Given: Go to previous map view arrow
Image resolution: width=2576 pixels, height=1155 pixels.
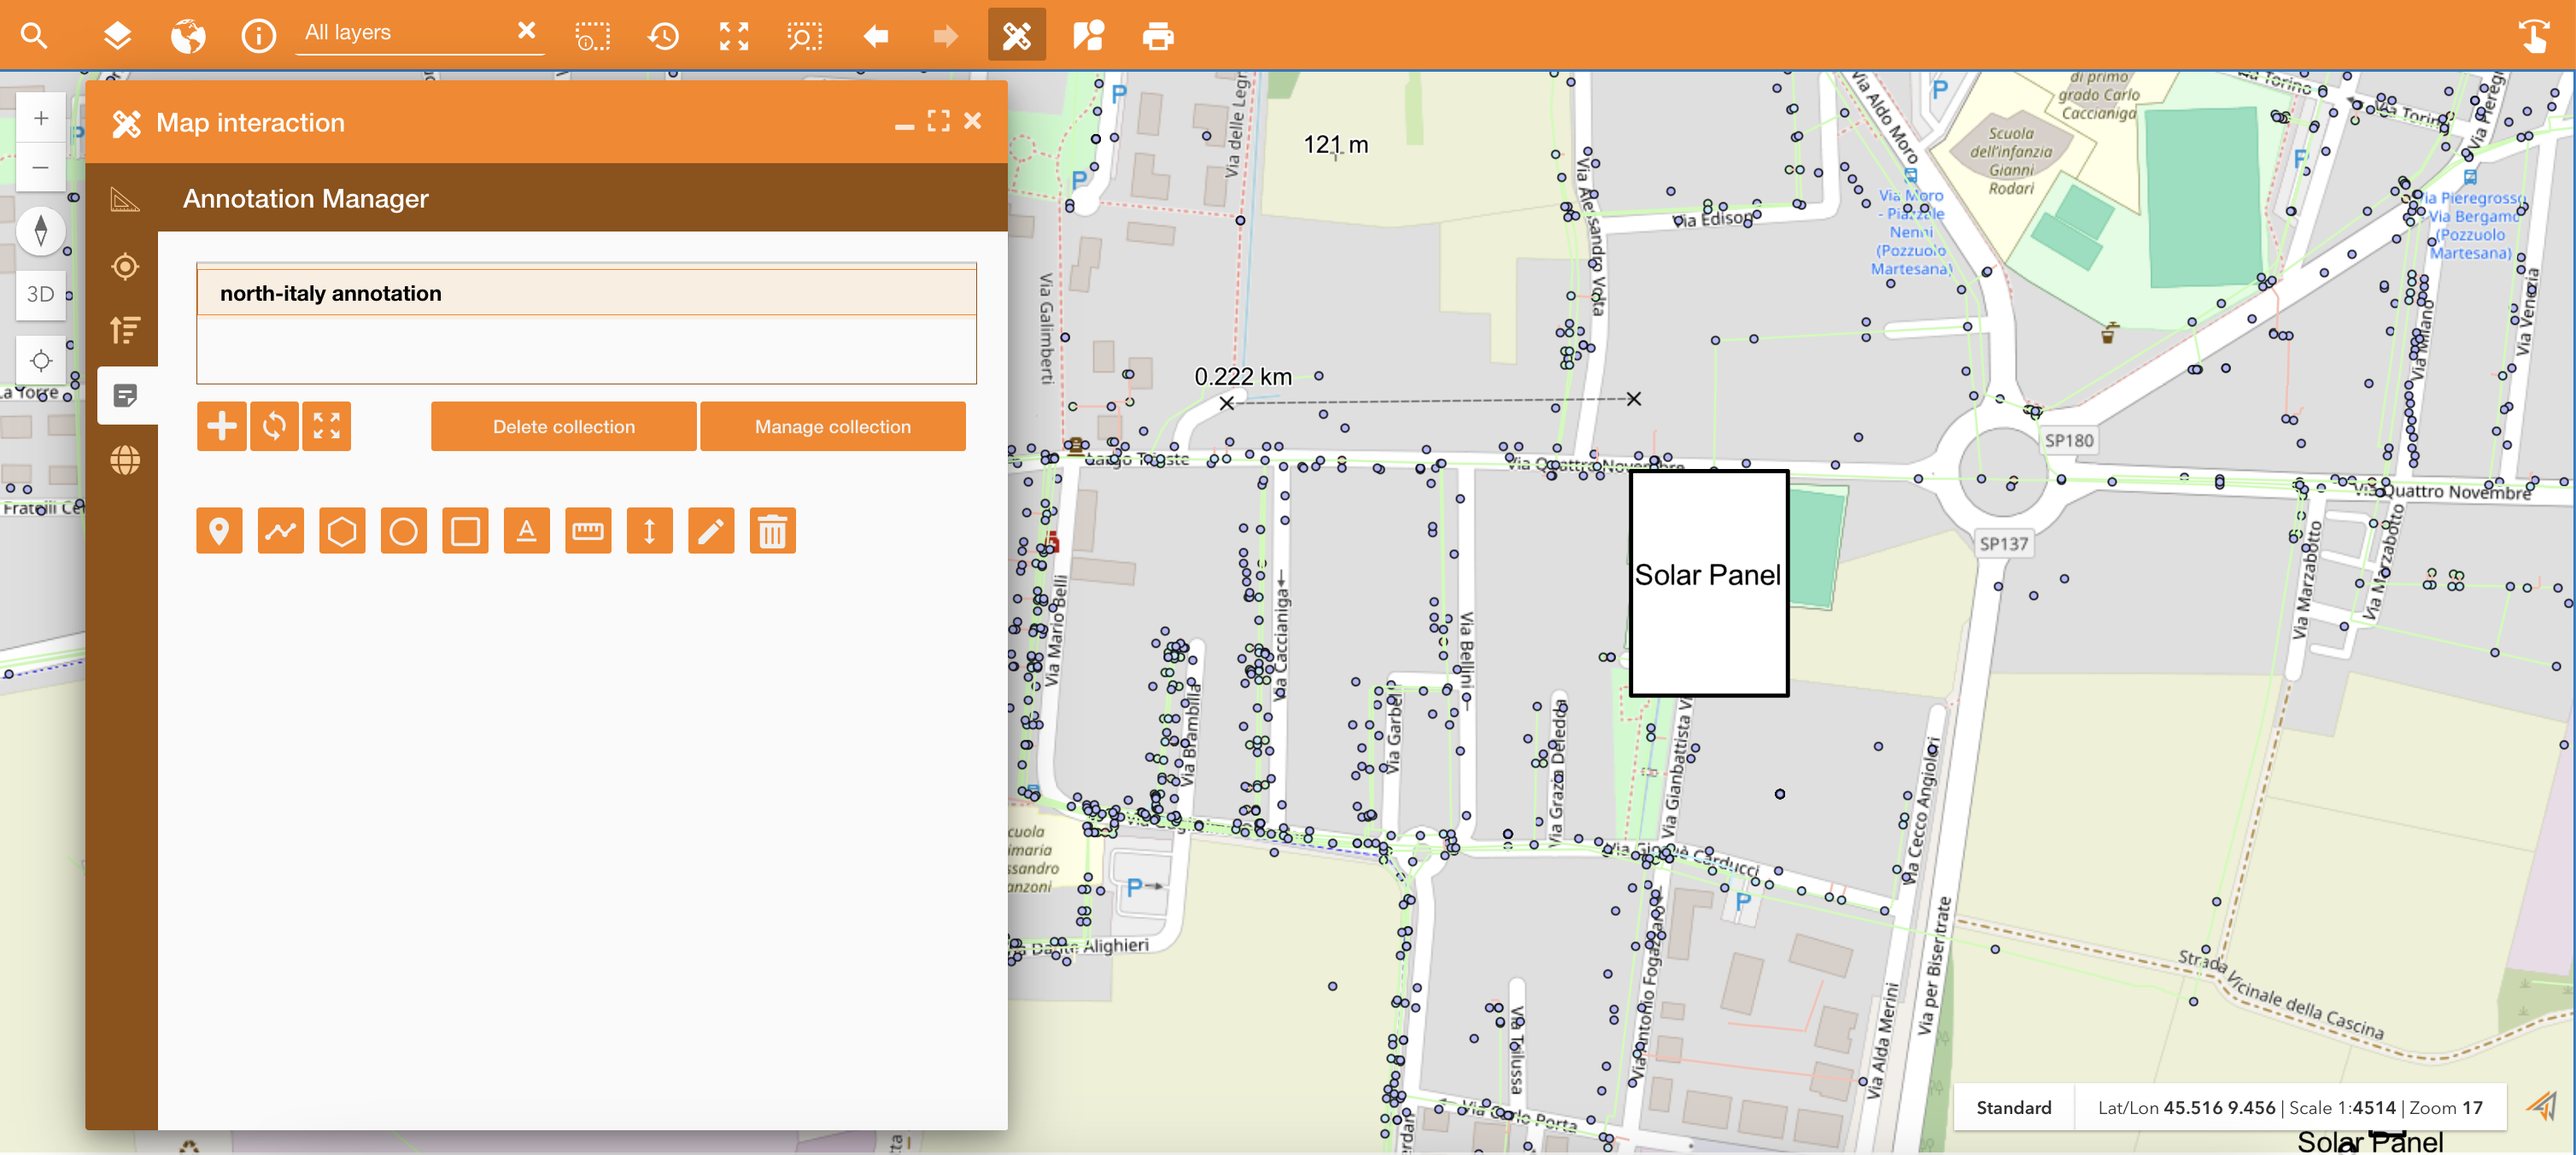Looking at the screenshot, I should click(875, 36).
